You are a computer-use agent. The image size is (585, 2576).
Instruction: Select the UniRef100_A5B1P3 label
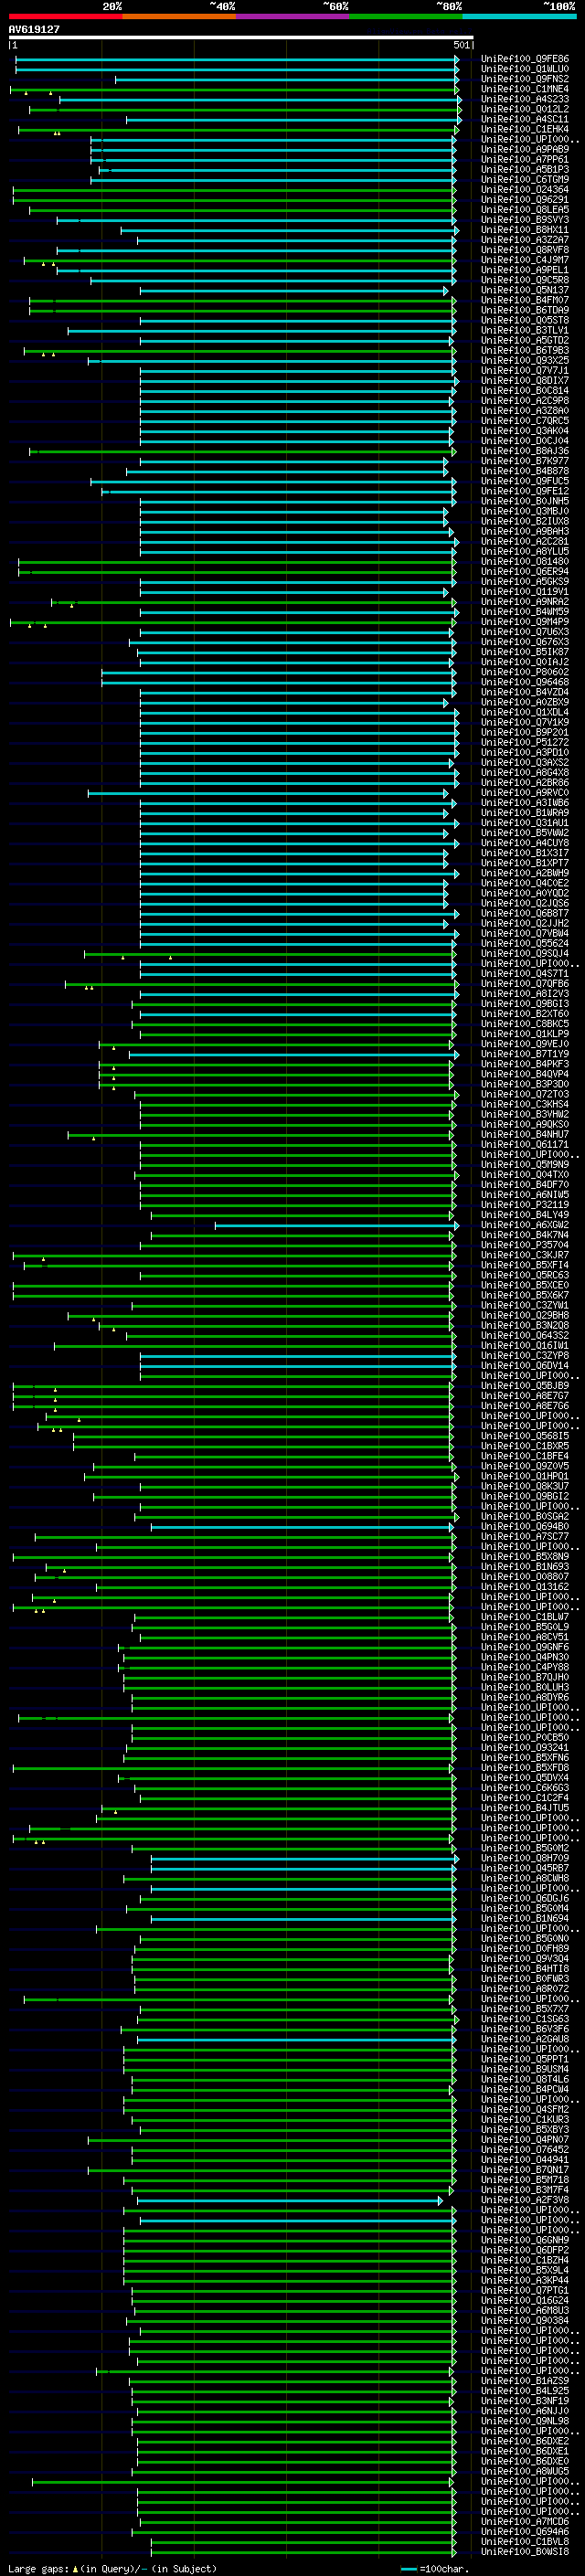525,169
